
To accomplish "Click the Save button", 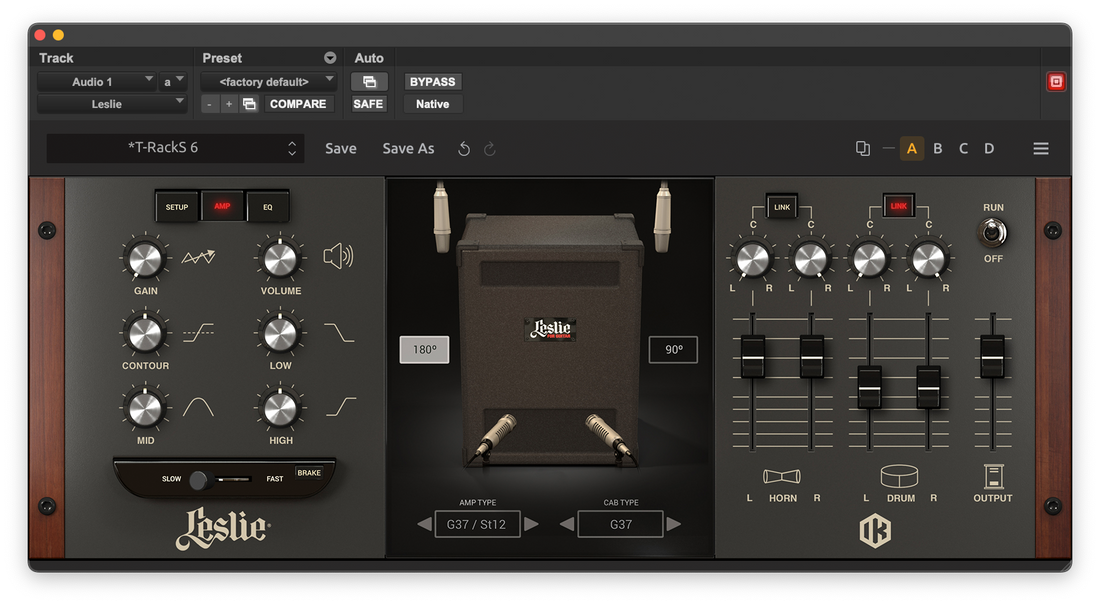I will point(341,148).
